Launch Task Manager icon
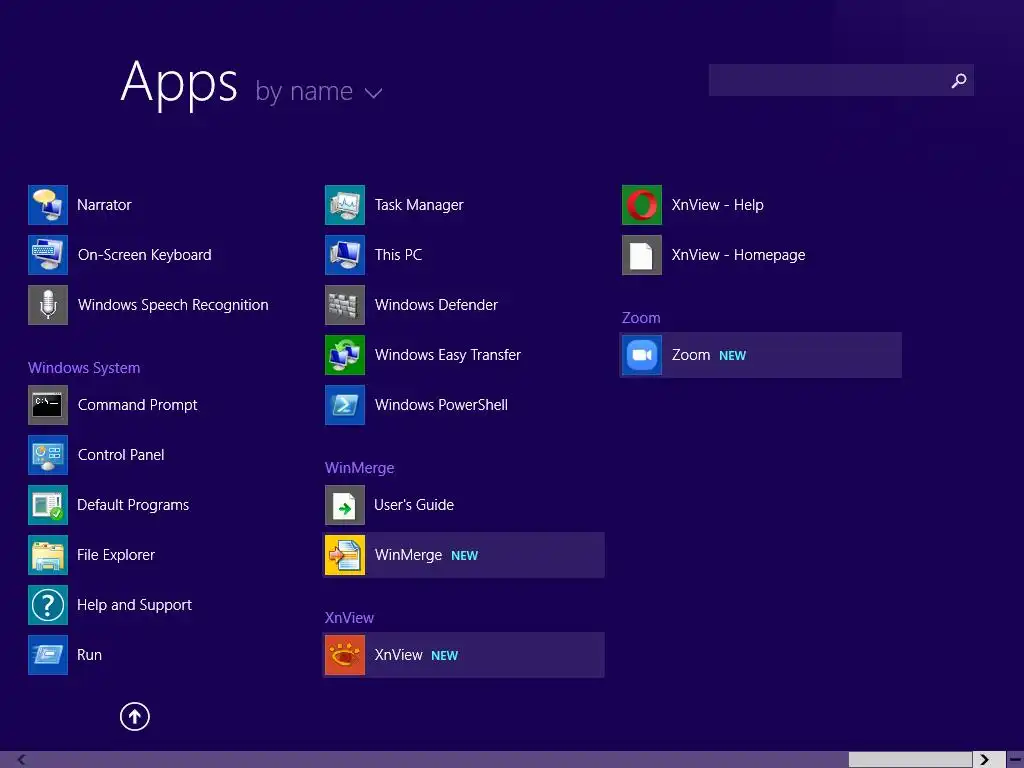The height and width of the screenshot is (768, 1024). pyautogui.click(x=345, y=205)
